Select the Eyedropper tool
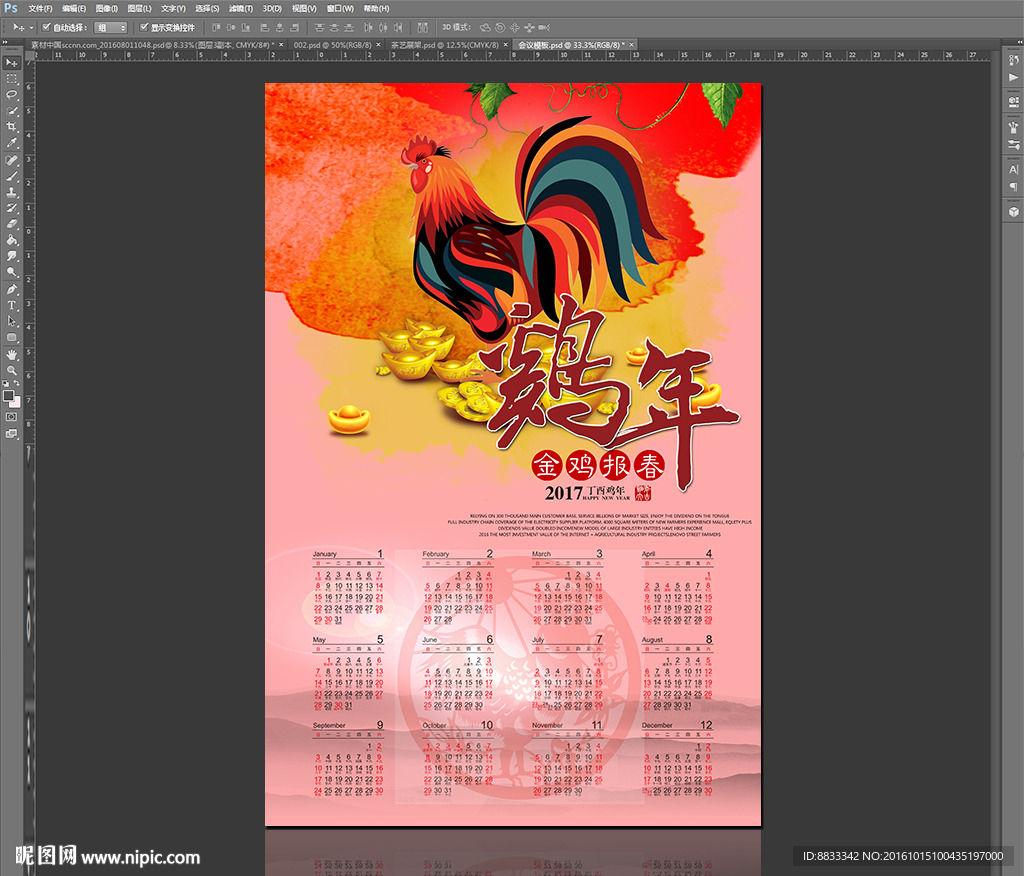Viewport: 1024px width, 876px height. coord(12,143)
